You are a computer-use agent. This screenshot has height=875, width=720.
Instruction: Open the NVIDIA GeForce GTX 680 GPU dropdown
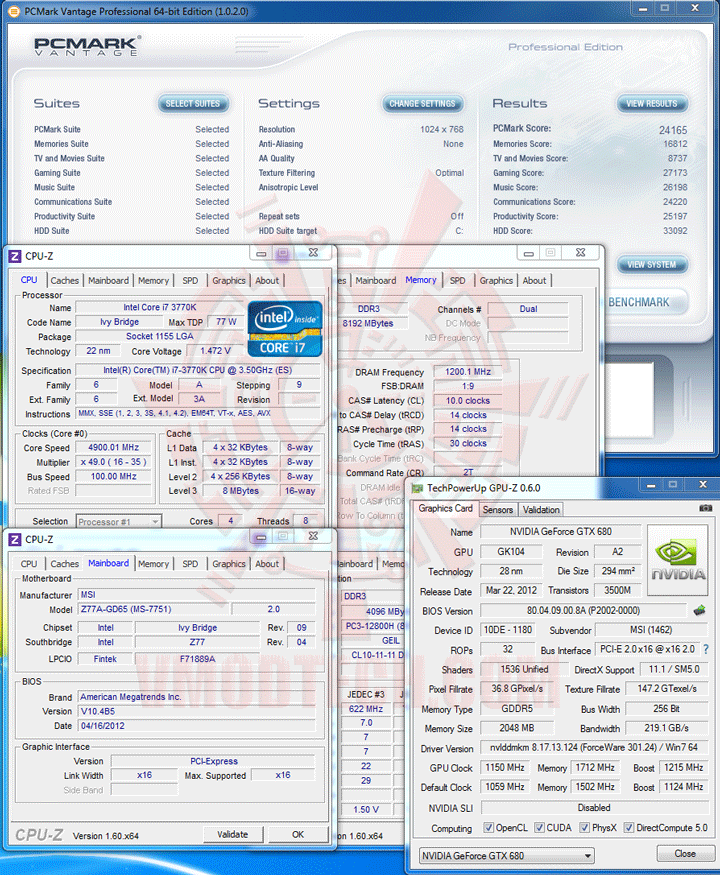pos(506,855)
